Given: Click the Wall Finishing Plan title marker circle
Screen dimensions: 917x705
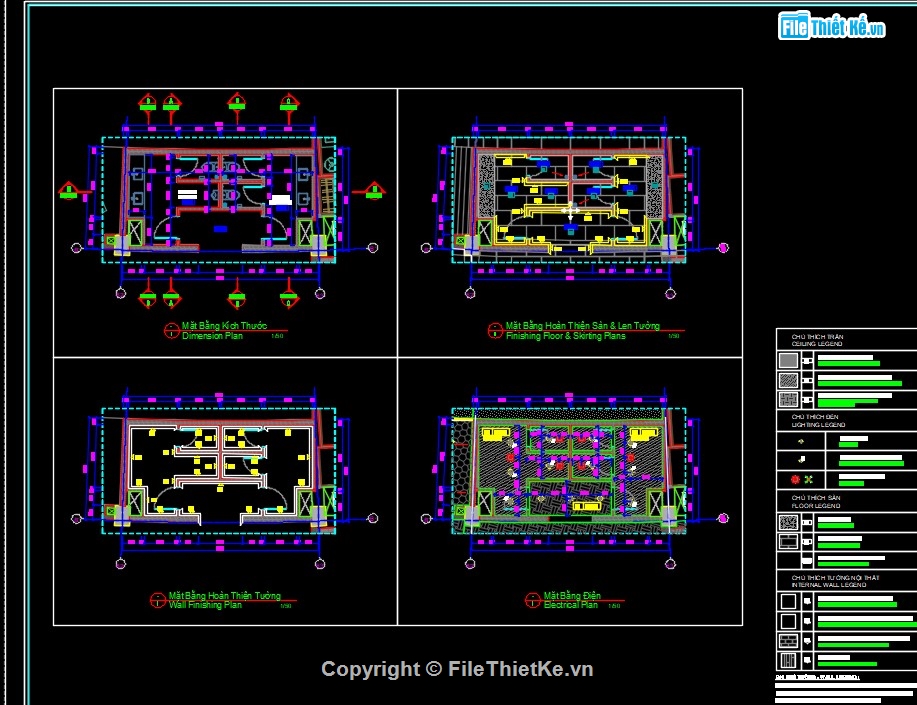Looking at the screenshot, I should pyautogui.click(x=157, y=600).
